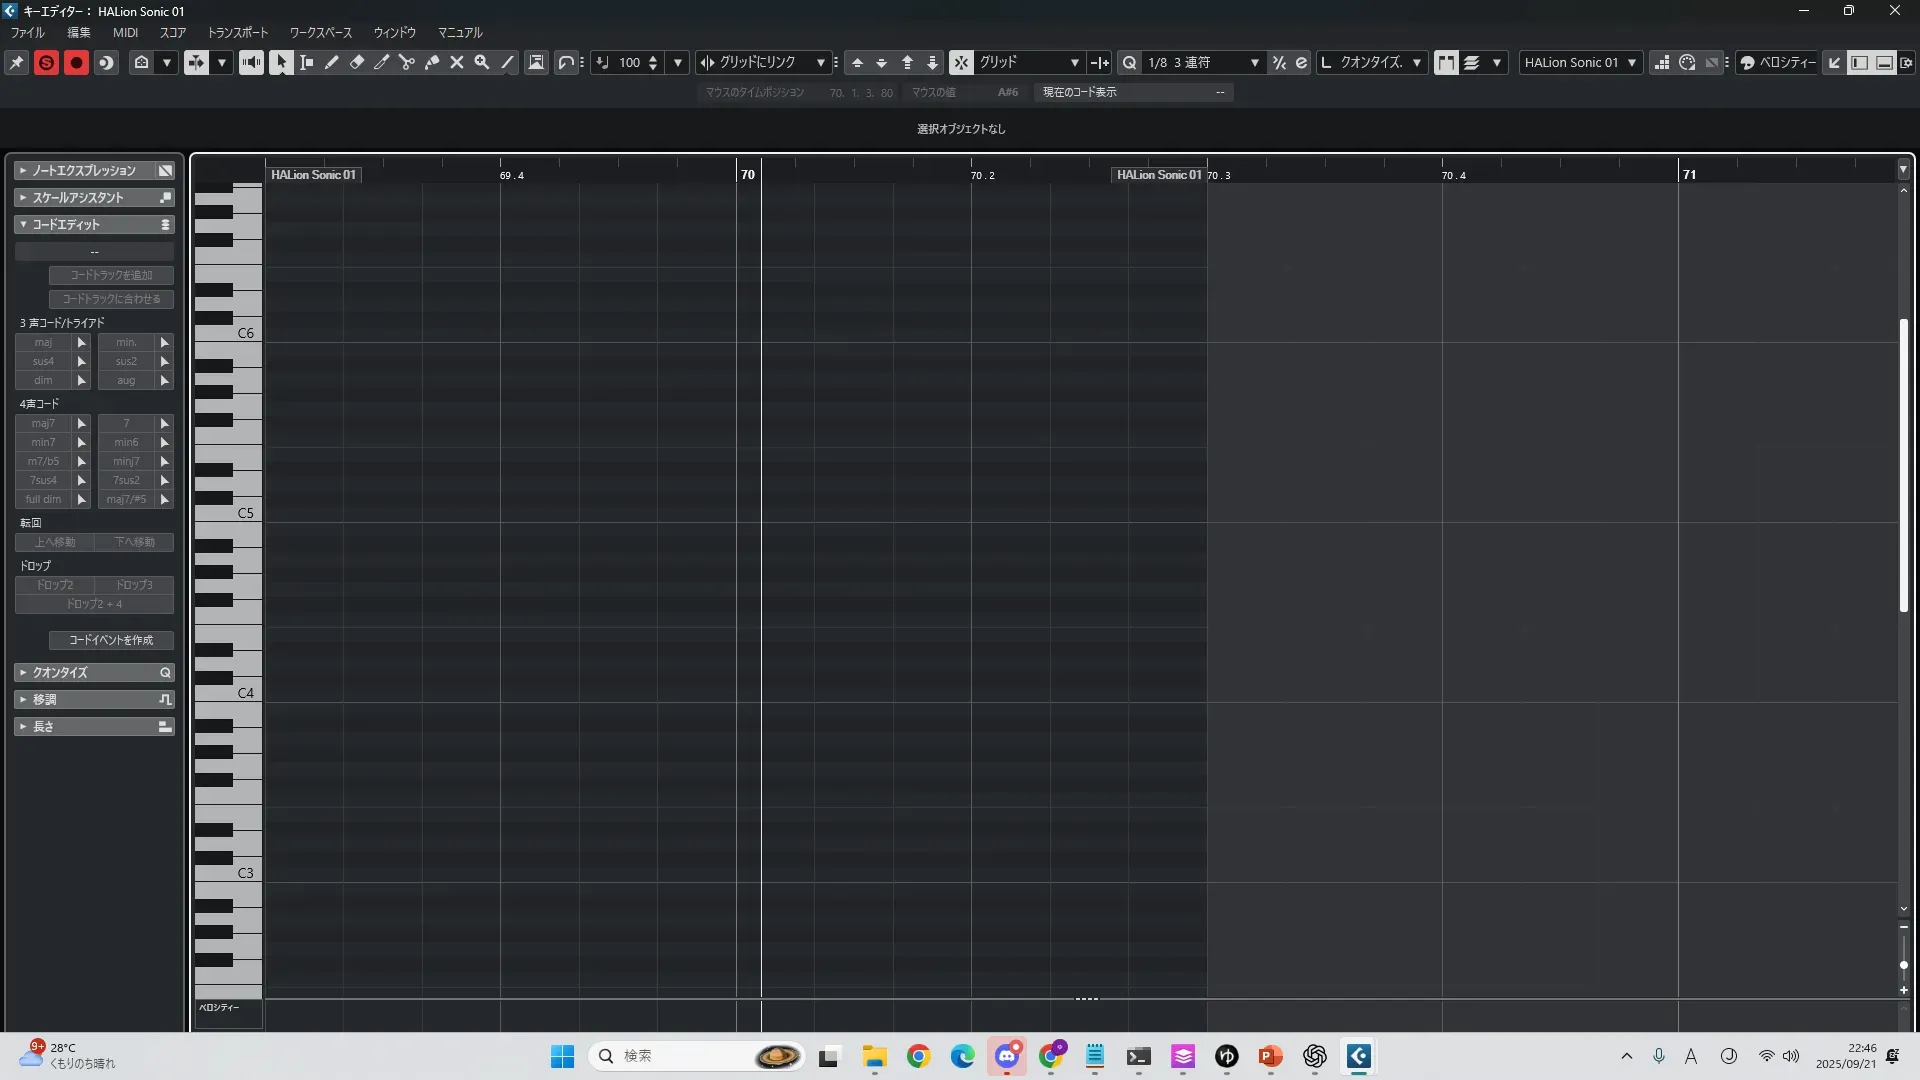Select the Split scissors tool
This screenshot has height=1080, width=1920.
pyautogui.click(x=406, y=62)
